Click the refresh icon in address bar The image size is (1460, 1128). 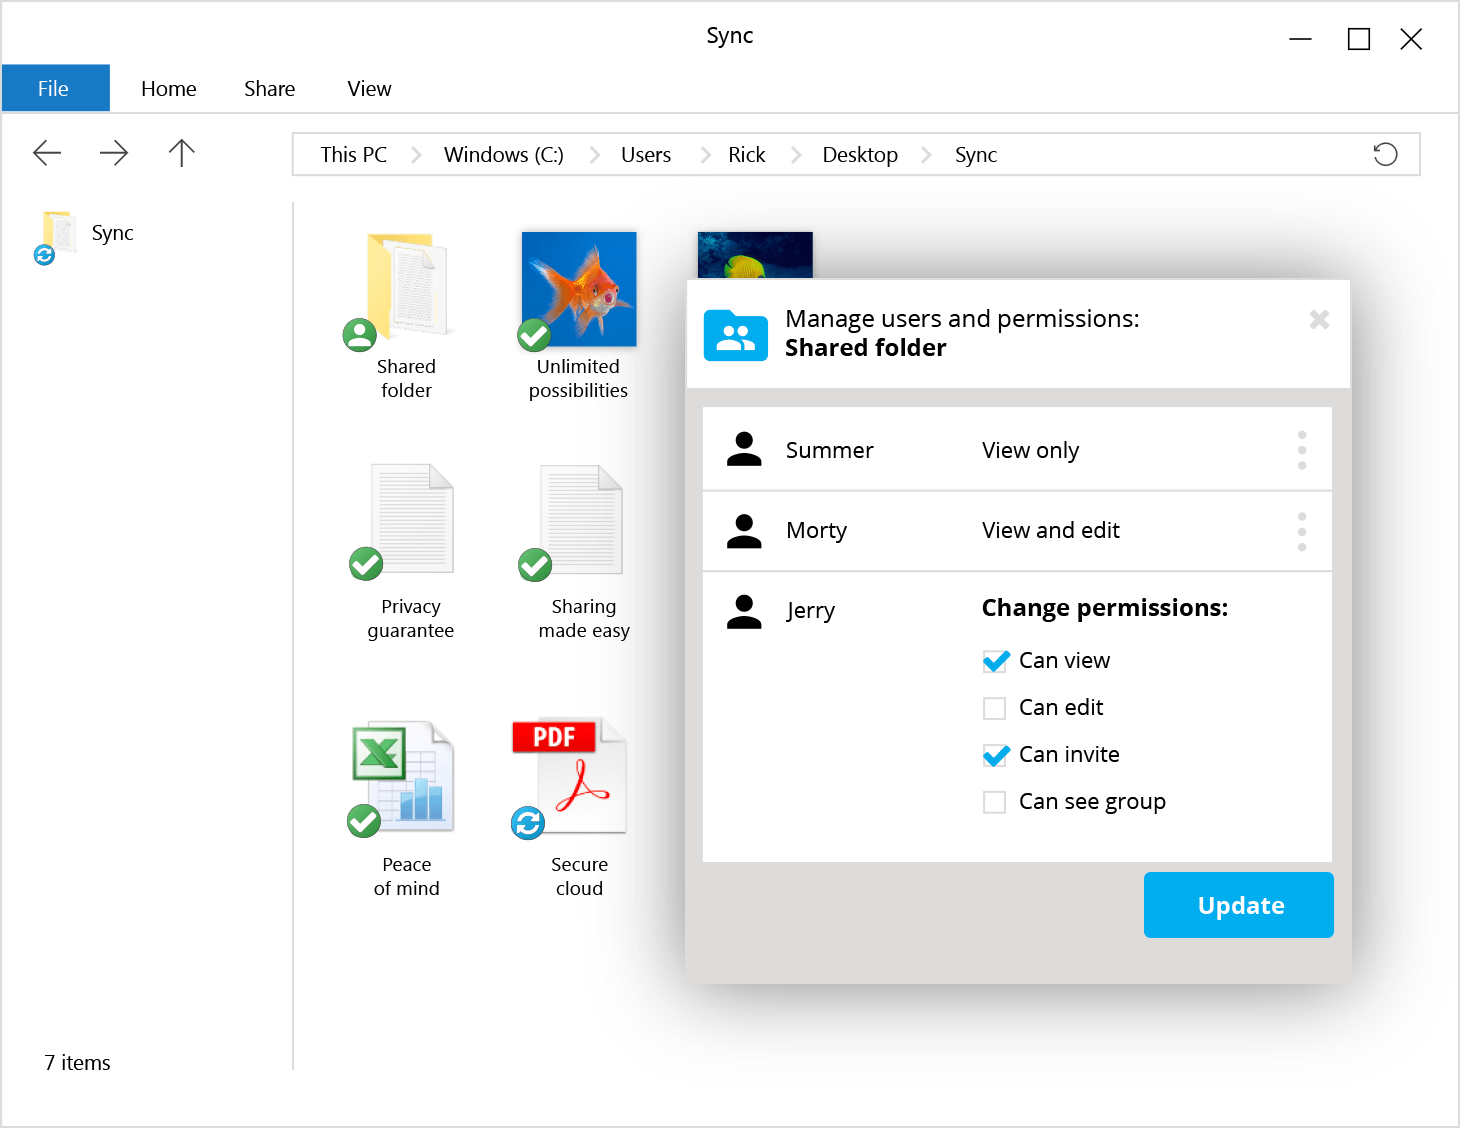pos(1385,154)
